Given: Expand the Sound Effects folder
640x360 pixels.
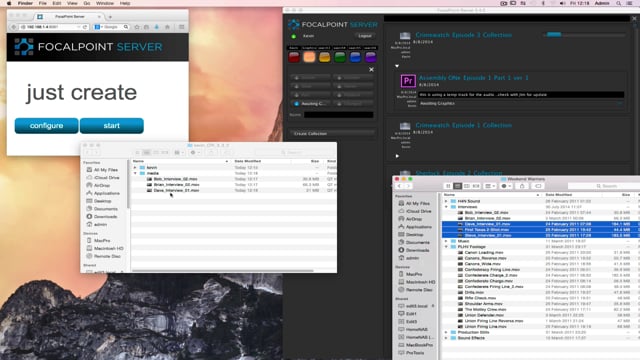Looking at the screenshot, I should pyautogui.click(x=446, y=338).
